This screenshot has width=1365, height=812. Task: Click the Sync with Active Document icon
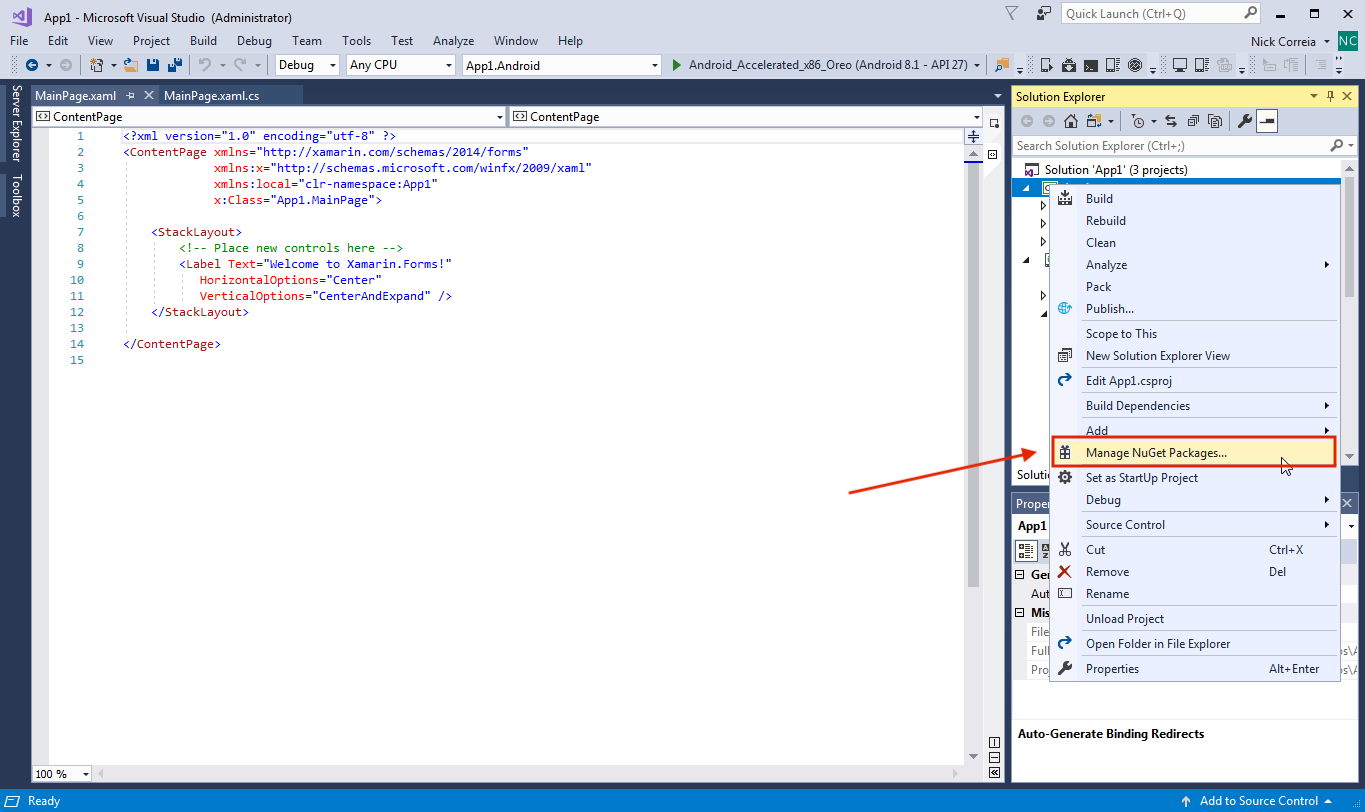click(1171, 121)
